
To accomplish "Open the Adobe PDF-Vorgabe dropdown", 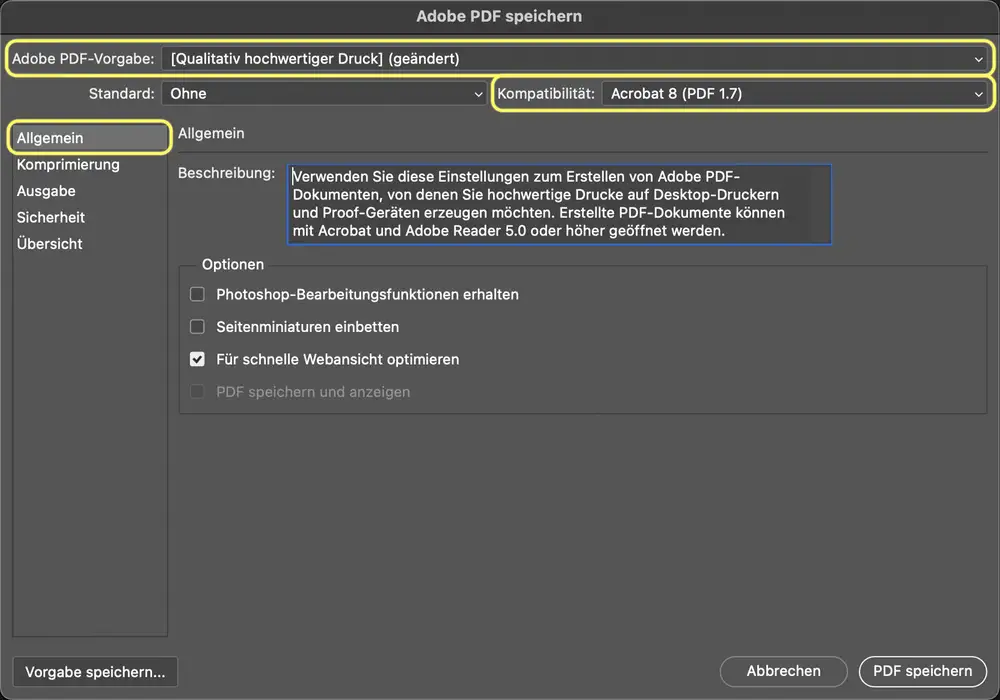I will tap(574, 59).
